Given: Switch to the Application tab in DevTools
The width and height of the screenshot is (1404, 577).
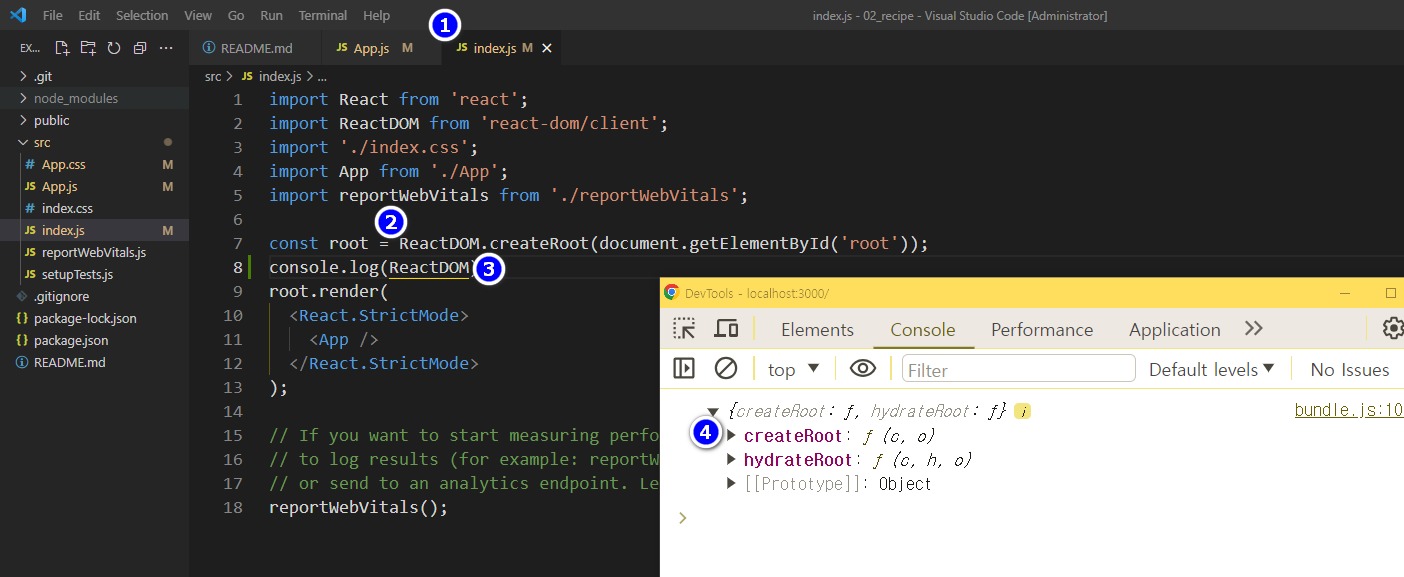Looking at the screenshot, I should coord(1174,329).
